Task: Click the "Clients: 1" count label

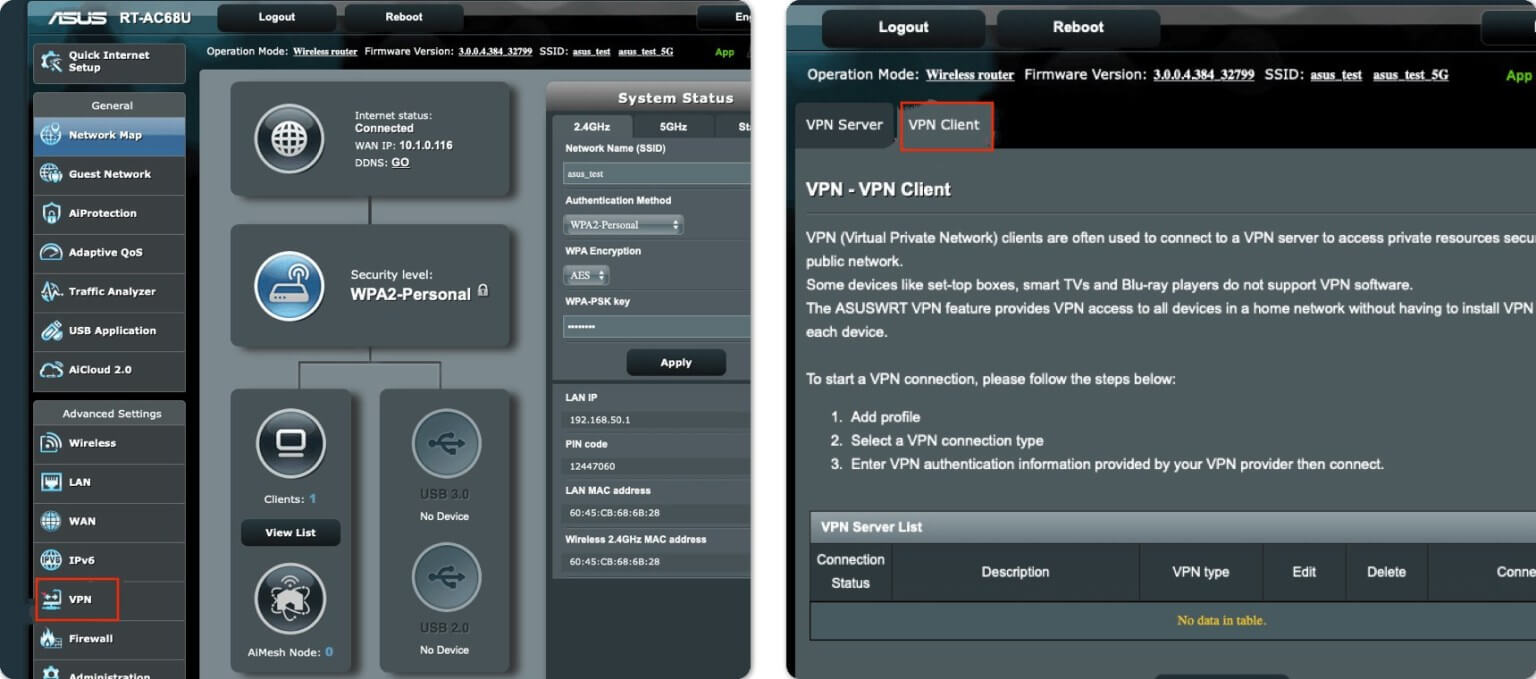Action: coord(291,499)
